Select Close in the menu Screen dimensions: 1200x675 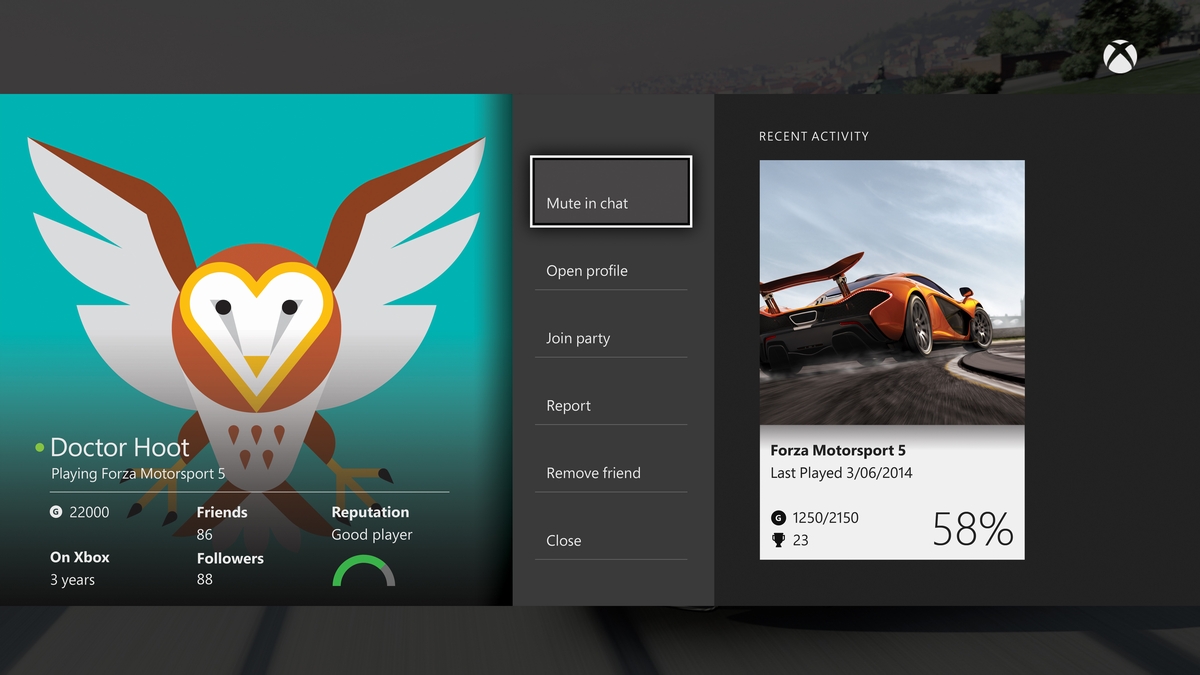tap(611, 540)
